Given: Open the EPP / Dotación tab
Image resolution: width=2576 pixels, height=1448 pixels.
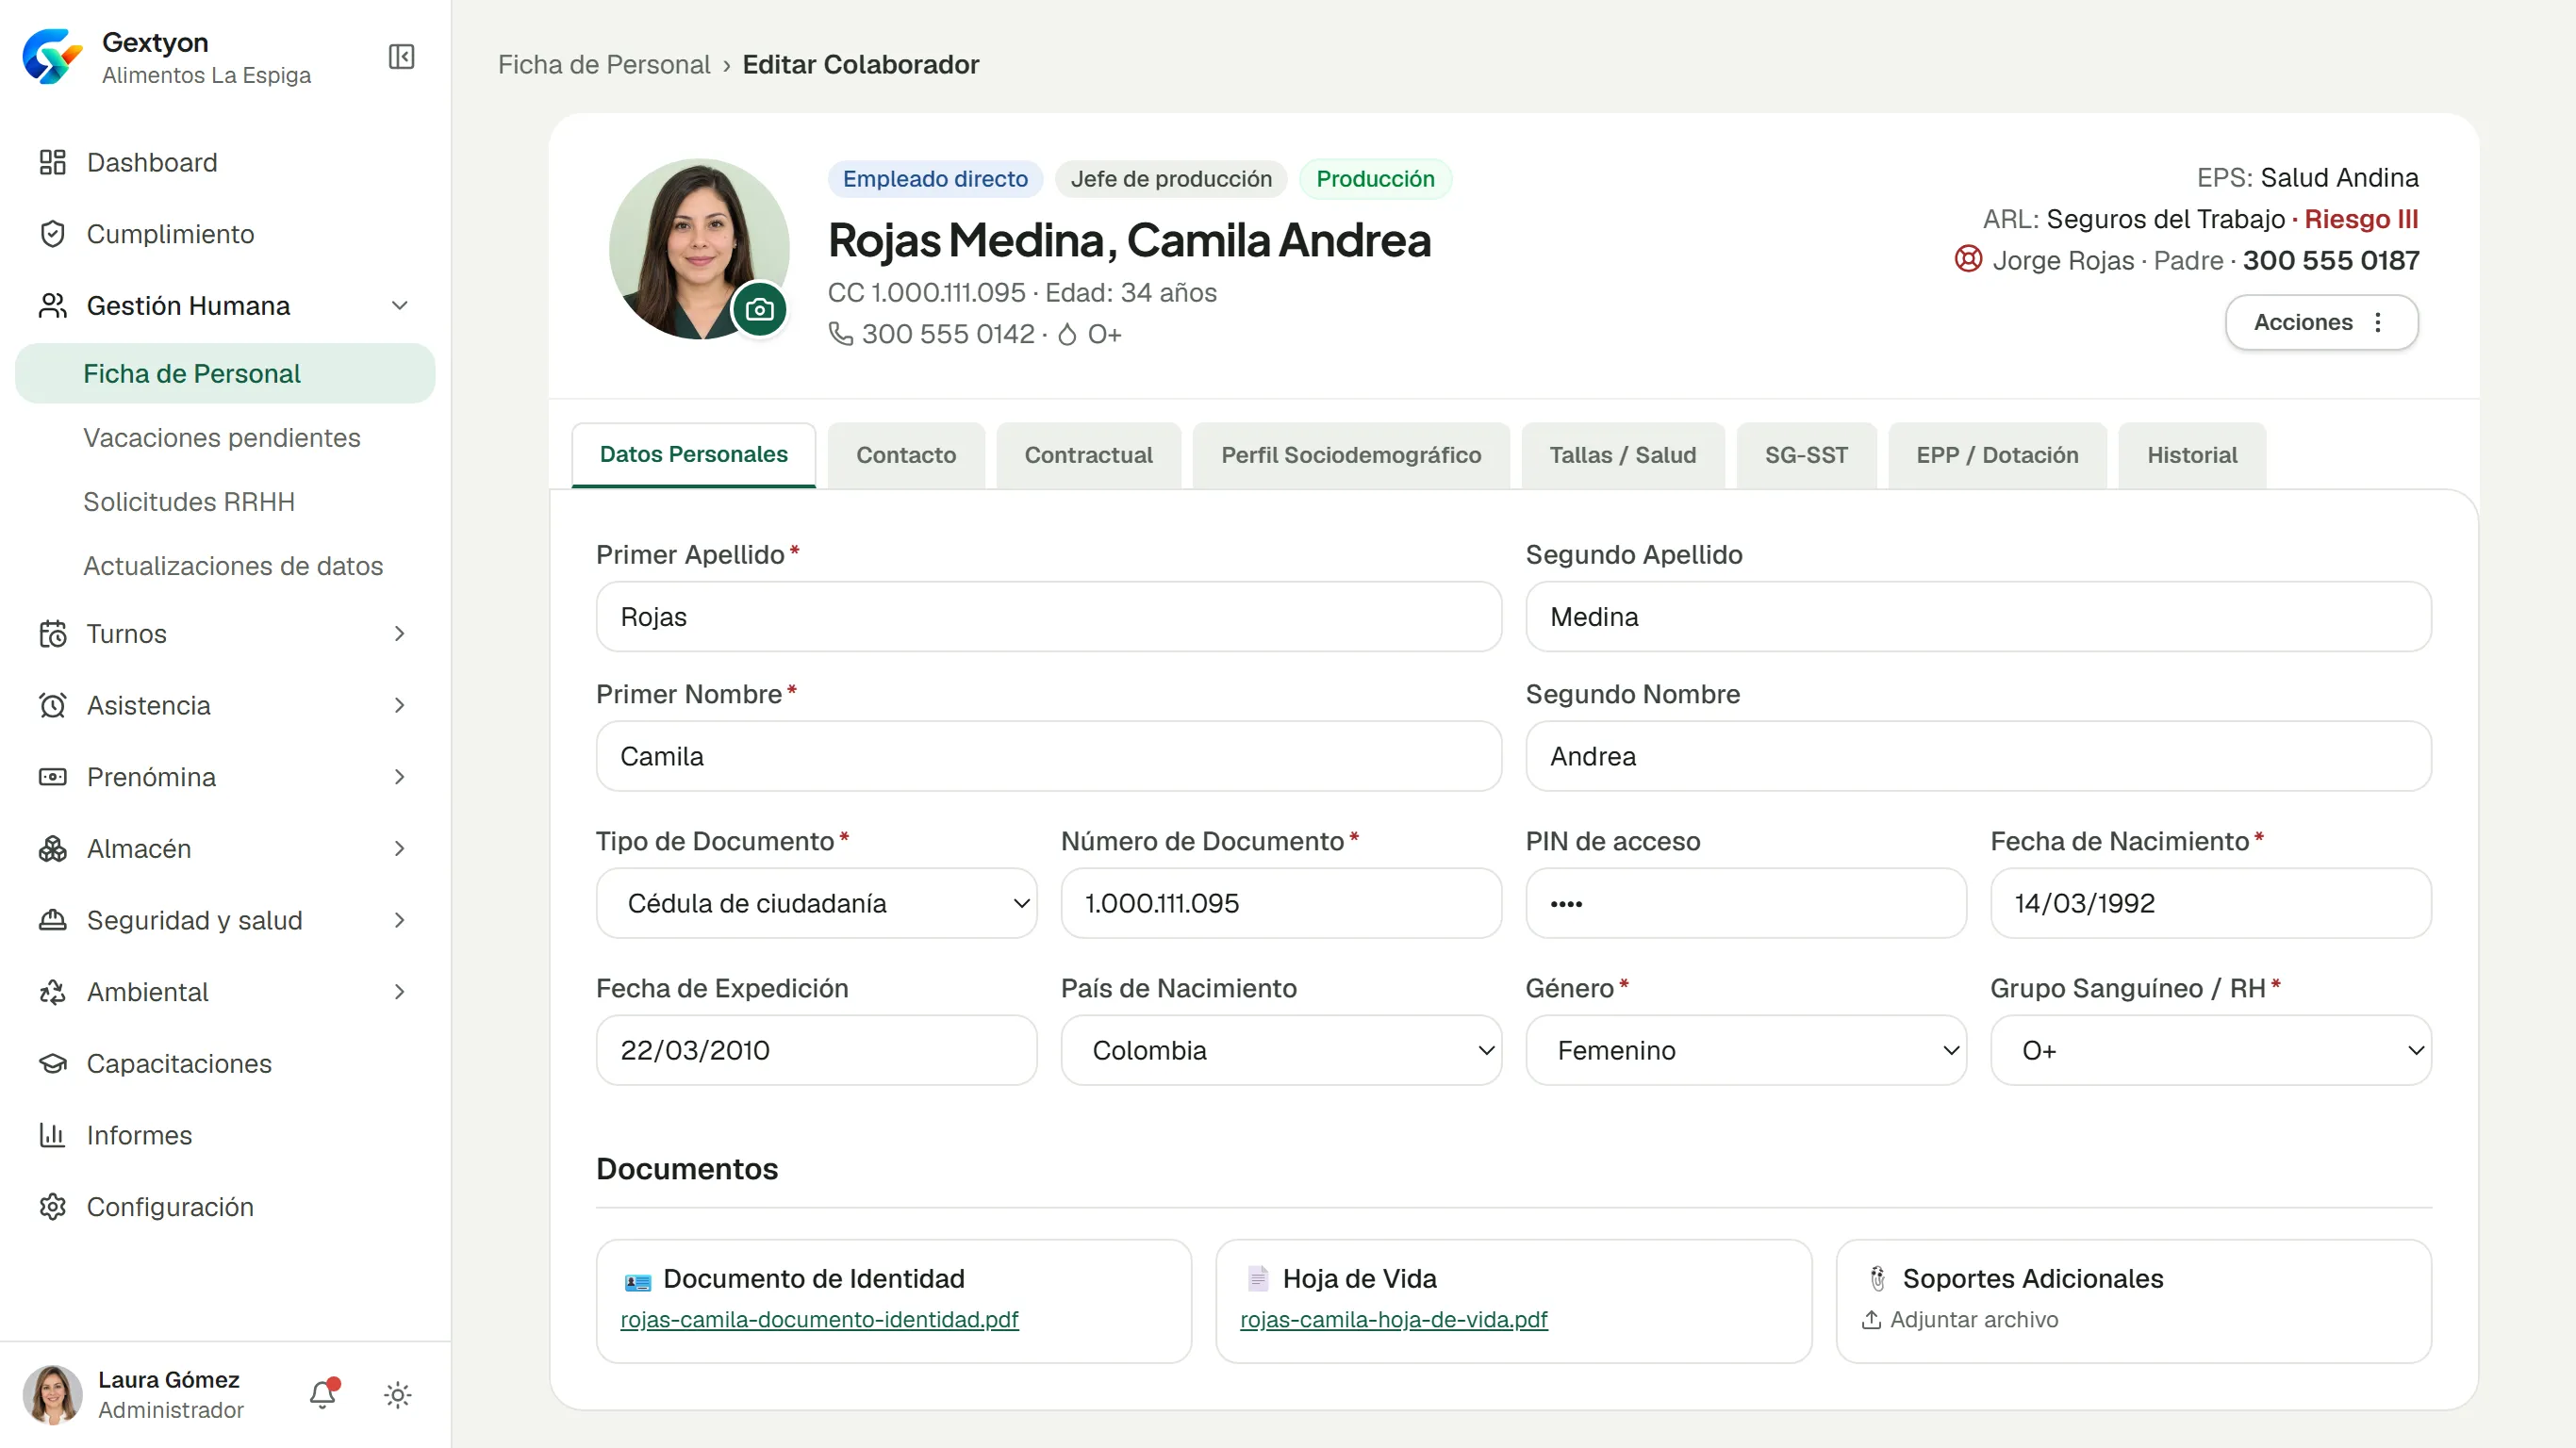Looking at the screenshot, I should [1997, 455].
